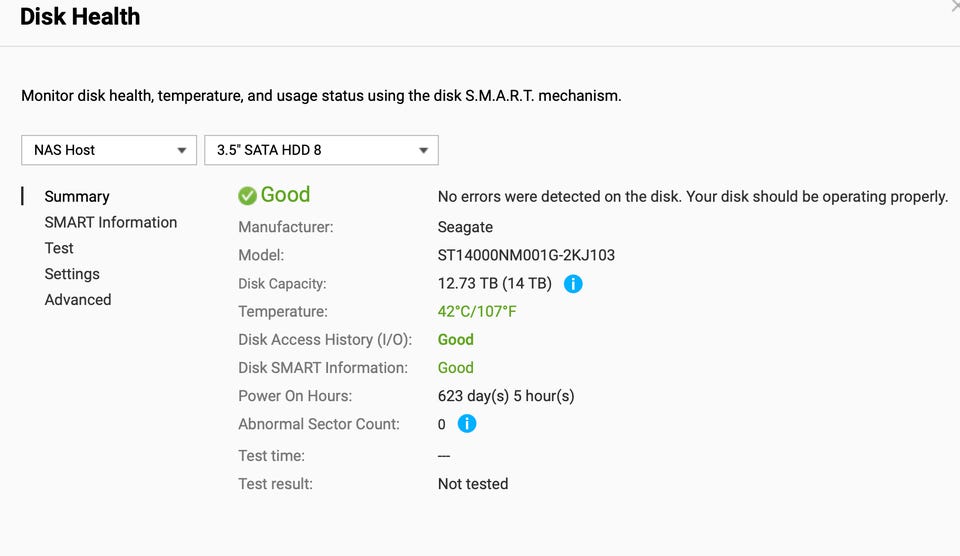
Task: Expand the 3.5" SATA HDD 8 disk selector
Action: click(321, 150)
